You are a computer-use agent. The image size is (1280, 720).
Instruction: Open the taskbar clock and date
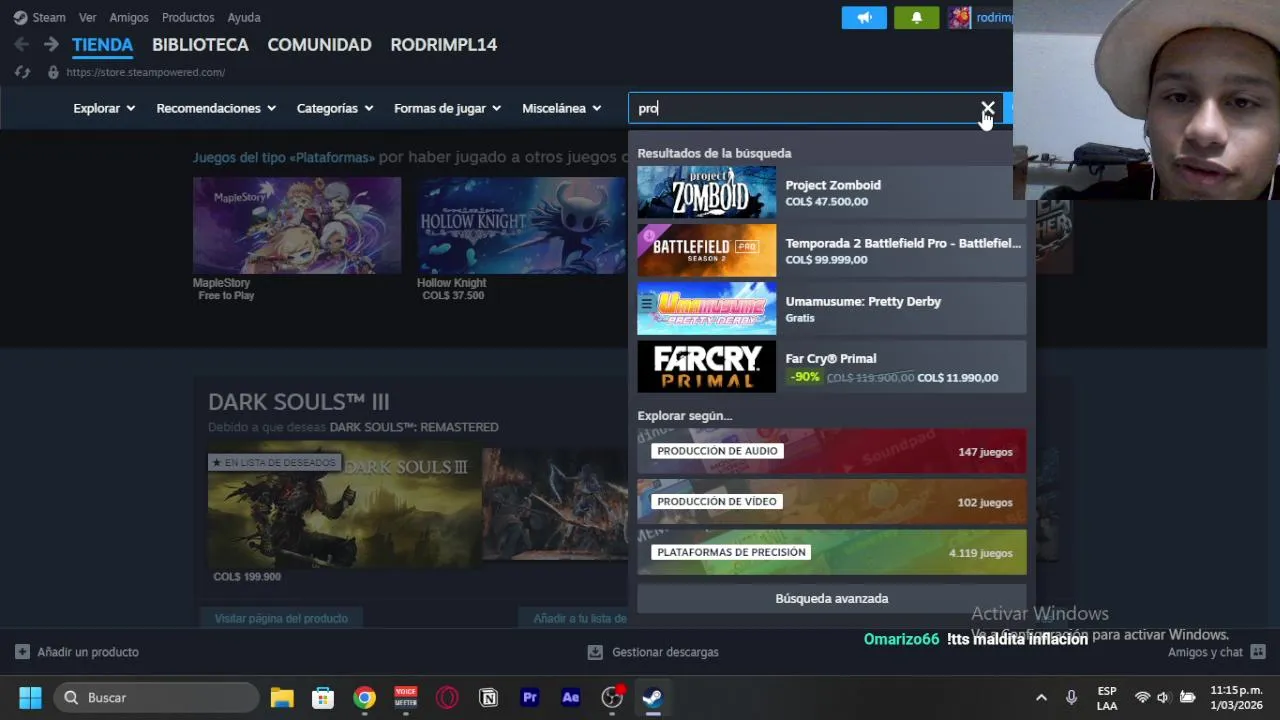coord(1236,697)
